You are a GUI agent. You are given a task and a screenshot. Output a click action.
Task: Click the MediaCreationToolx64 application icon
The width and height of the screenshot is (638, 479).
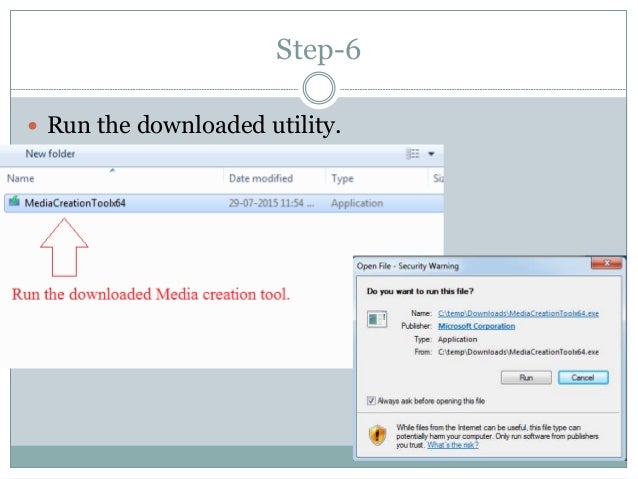point(14,201)
